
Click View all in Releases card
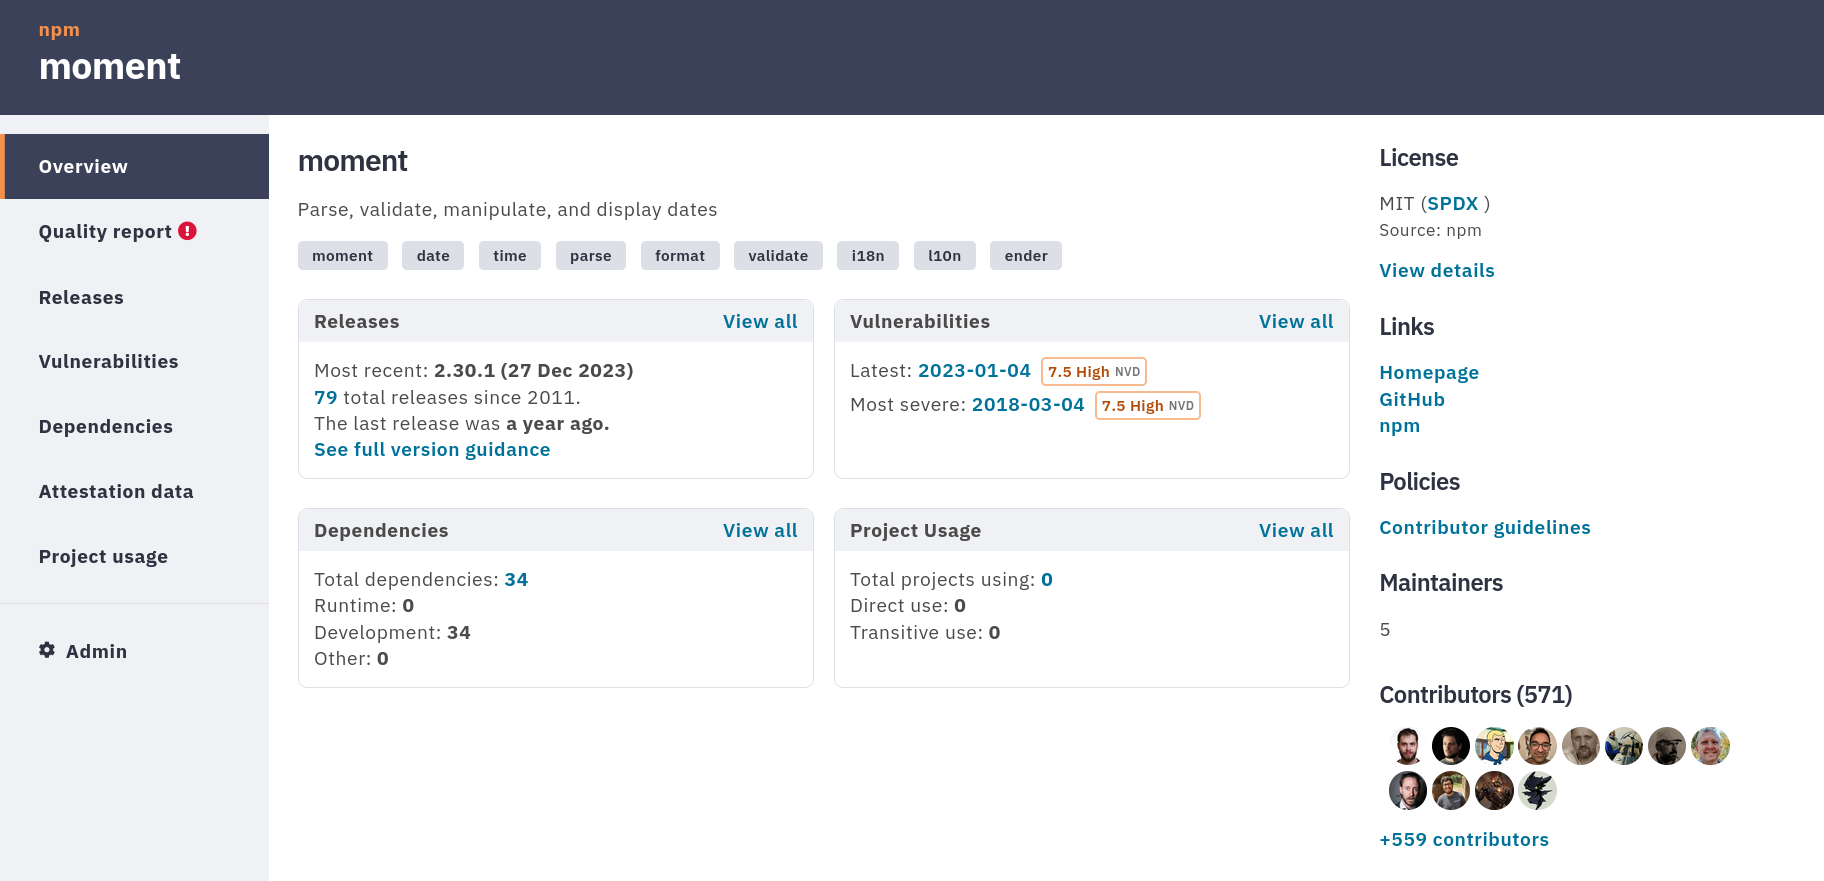760,321
